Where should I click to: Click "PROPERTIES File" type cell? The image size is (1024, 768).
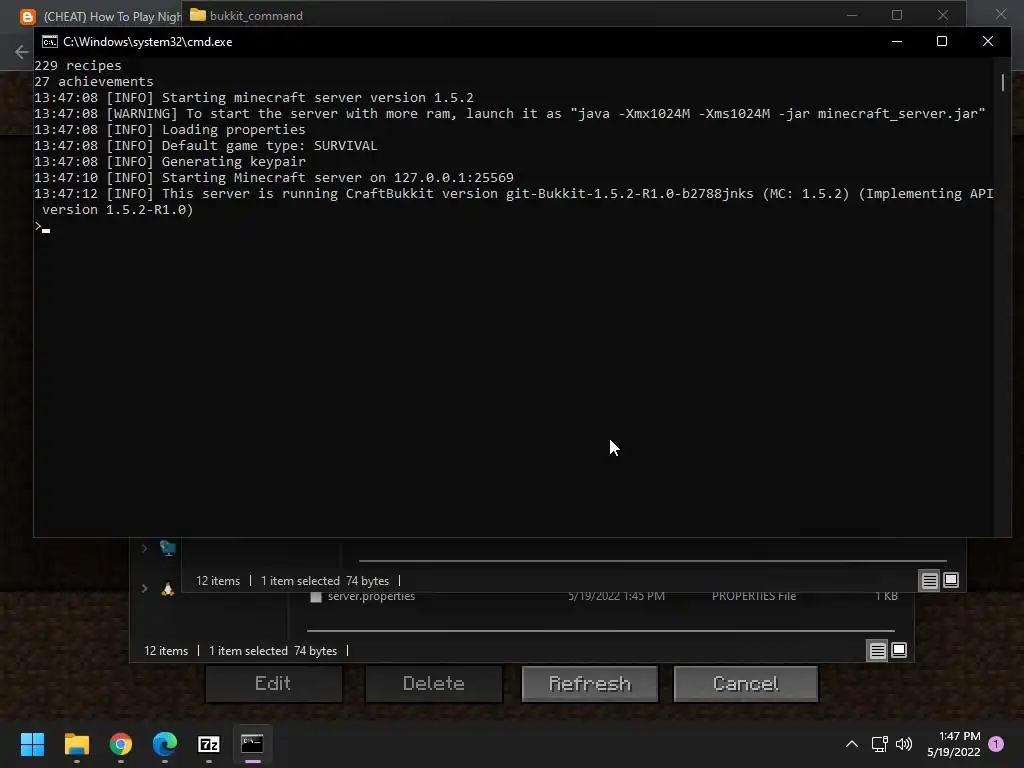tap(754, 596)
